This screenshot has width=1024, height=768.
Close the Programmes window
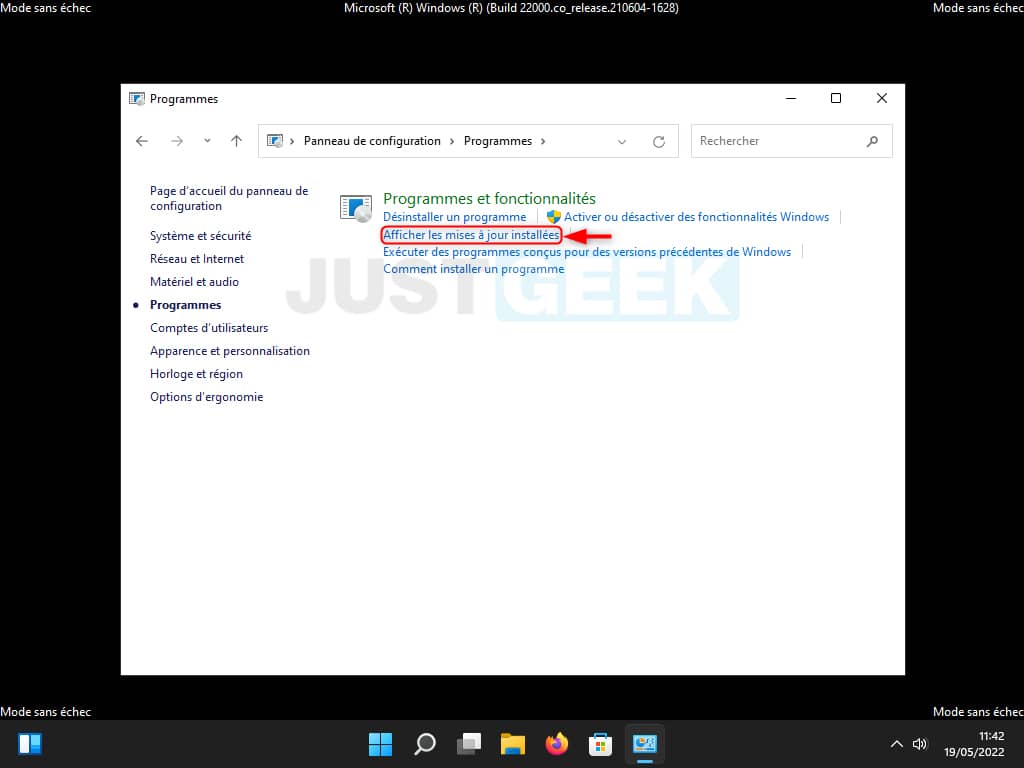pyautogui.click(x=882, y=98)
